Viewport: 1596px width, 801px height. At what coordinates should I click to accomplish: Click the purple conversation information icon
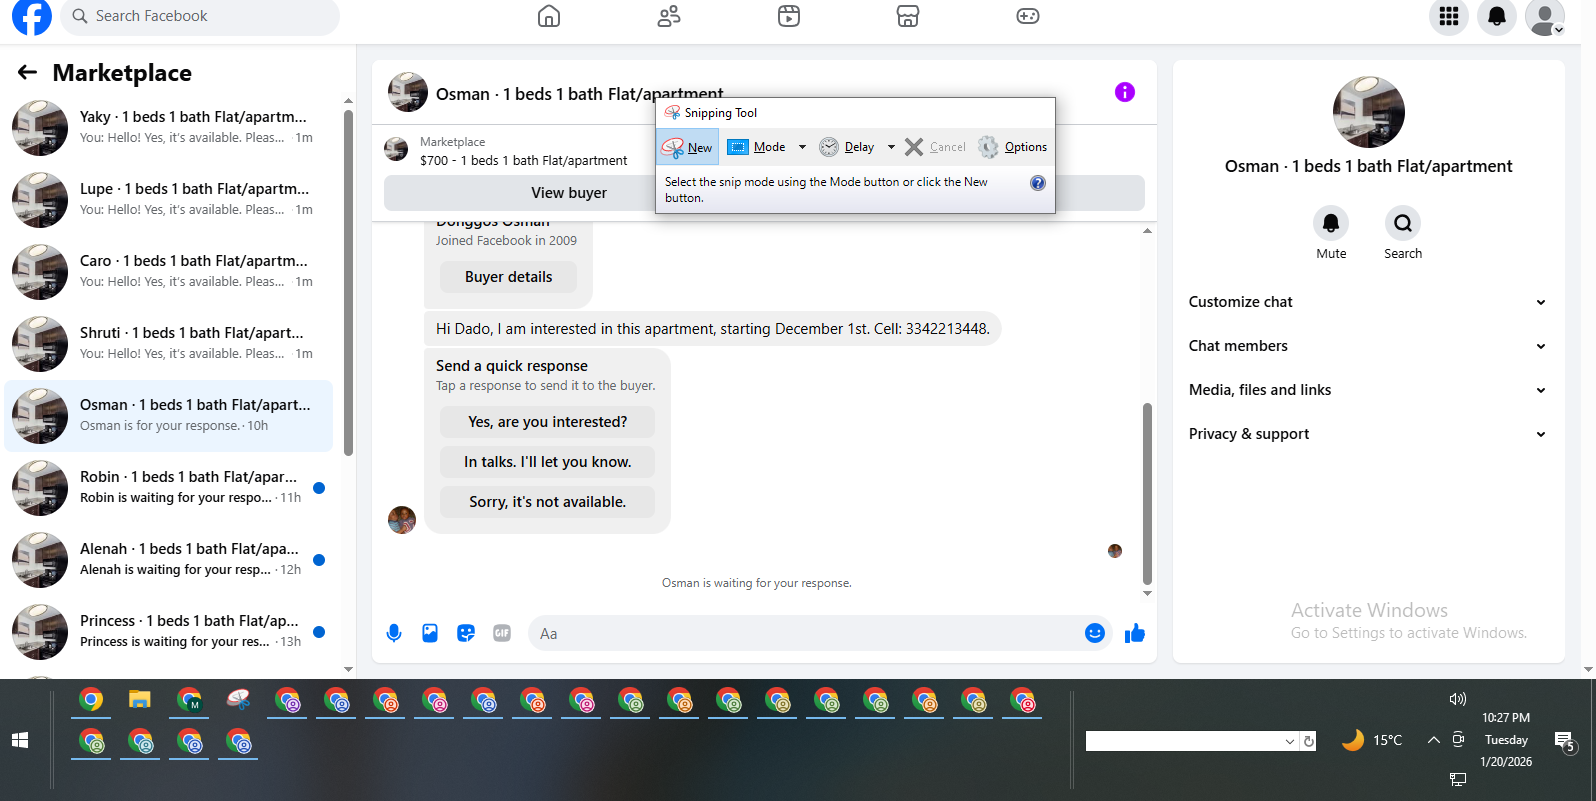point(1125,92)
